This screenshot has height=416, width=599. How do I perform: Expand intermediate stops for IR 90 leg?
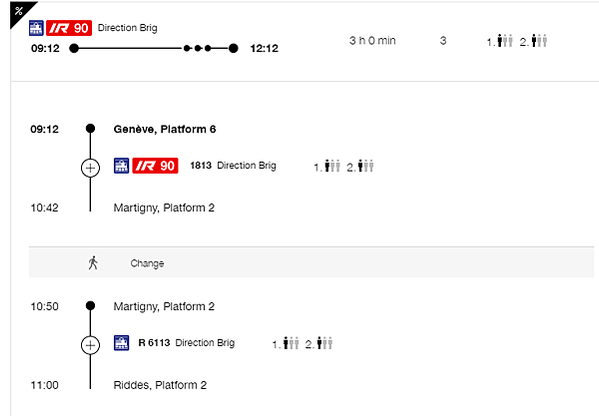click(x=91, y=168)
